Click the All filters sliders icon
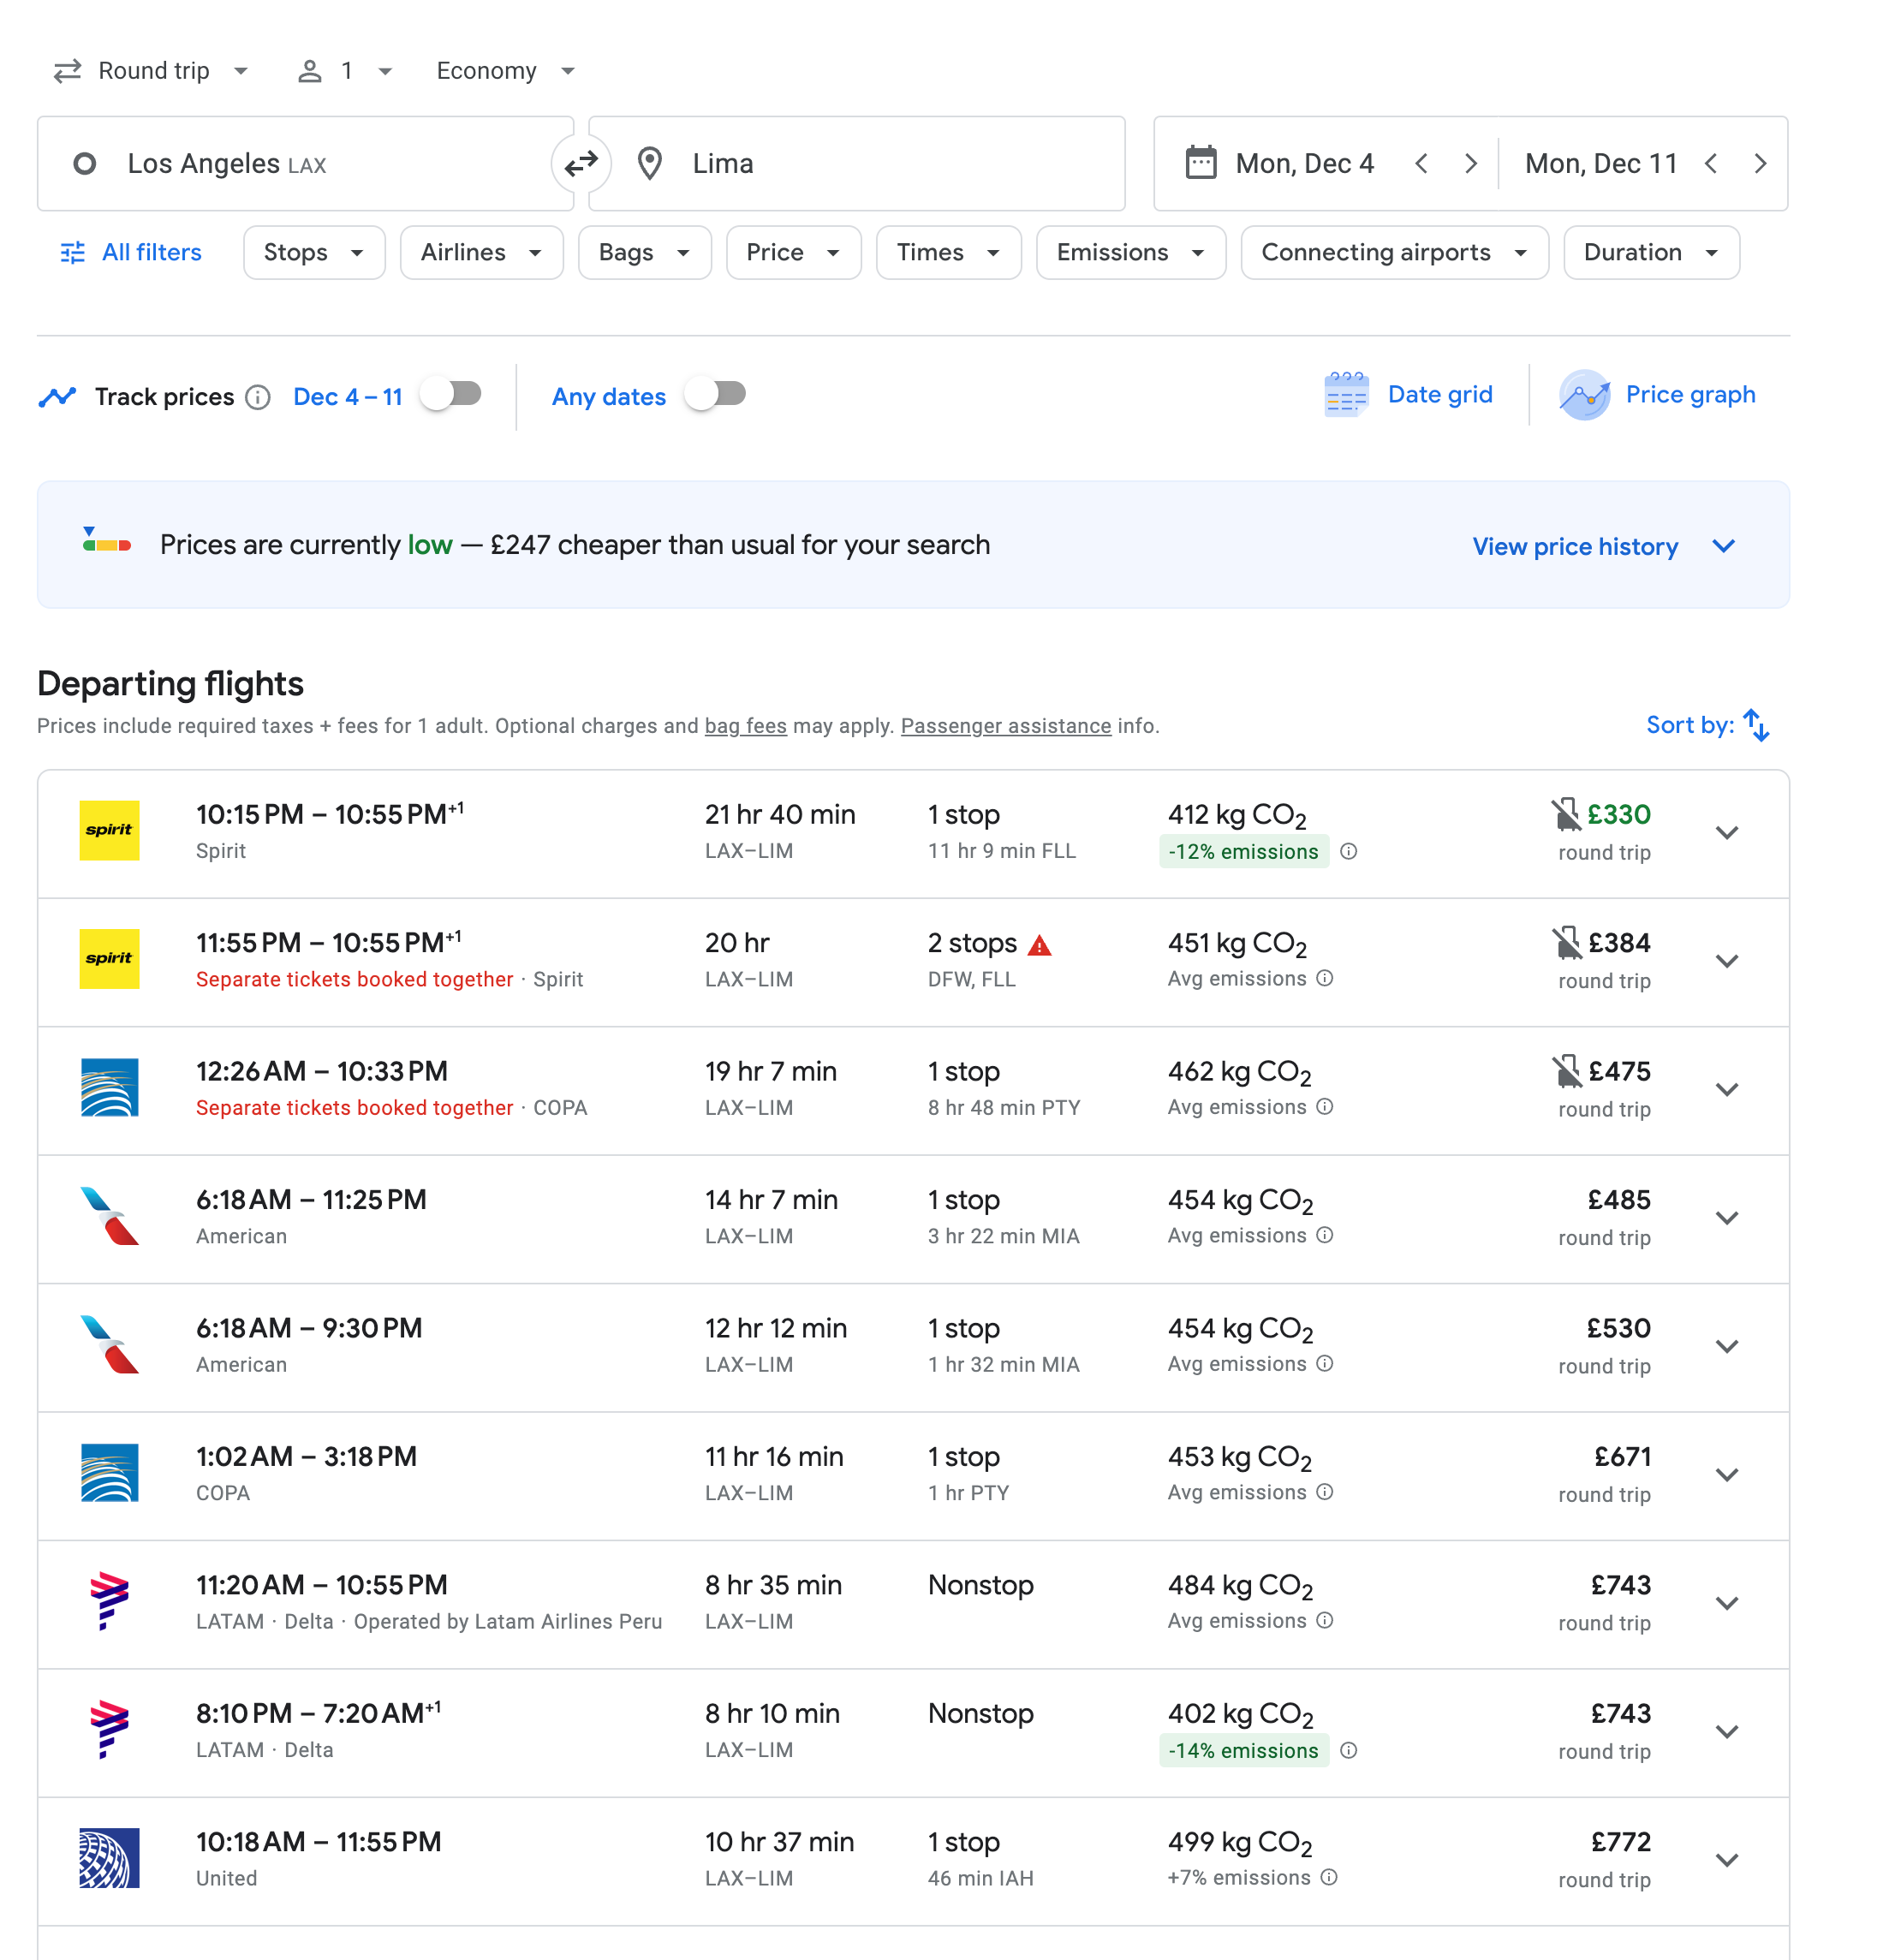1895x1960 pixels. point(73,253)
